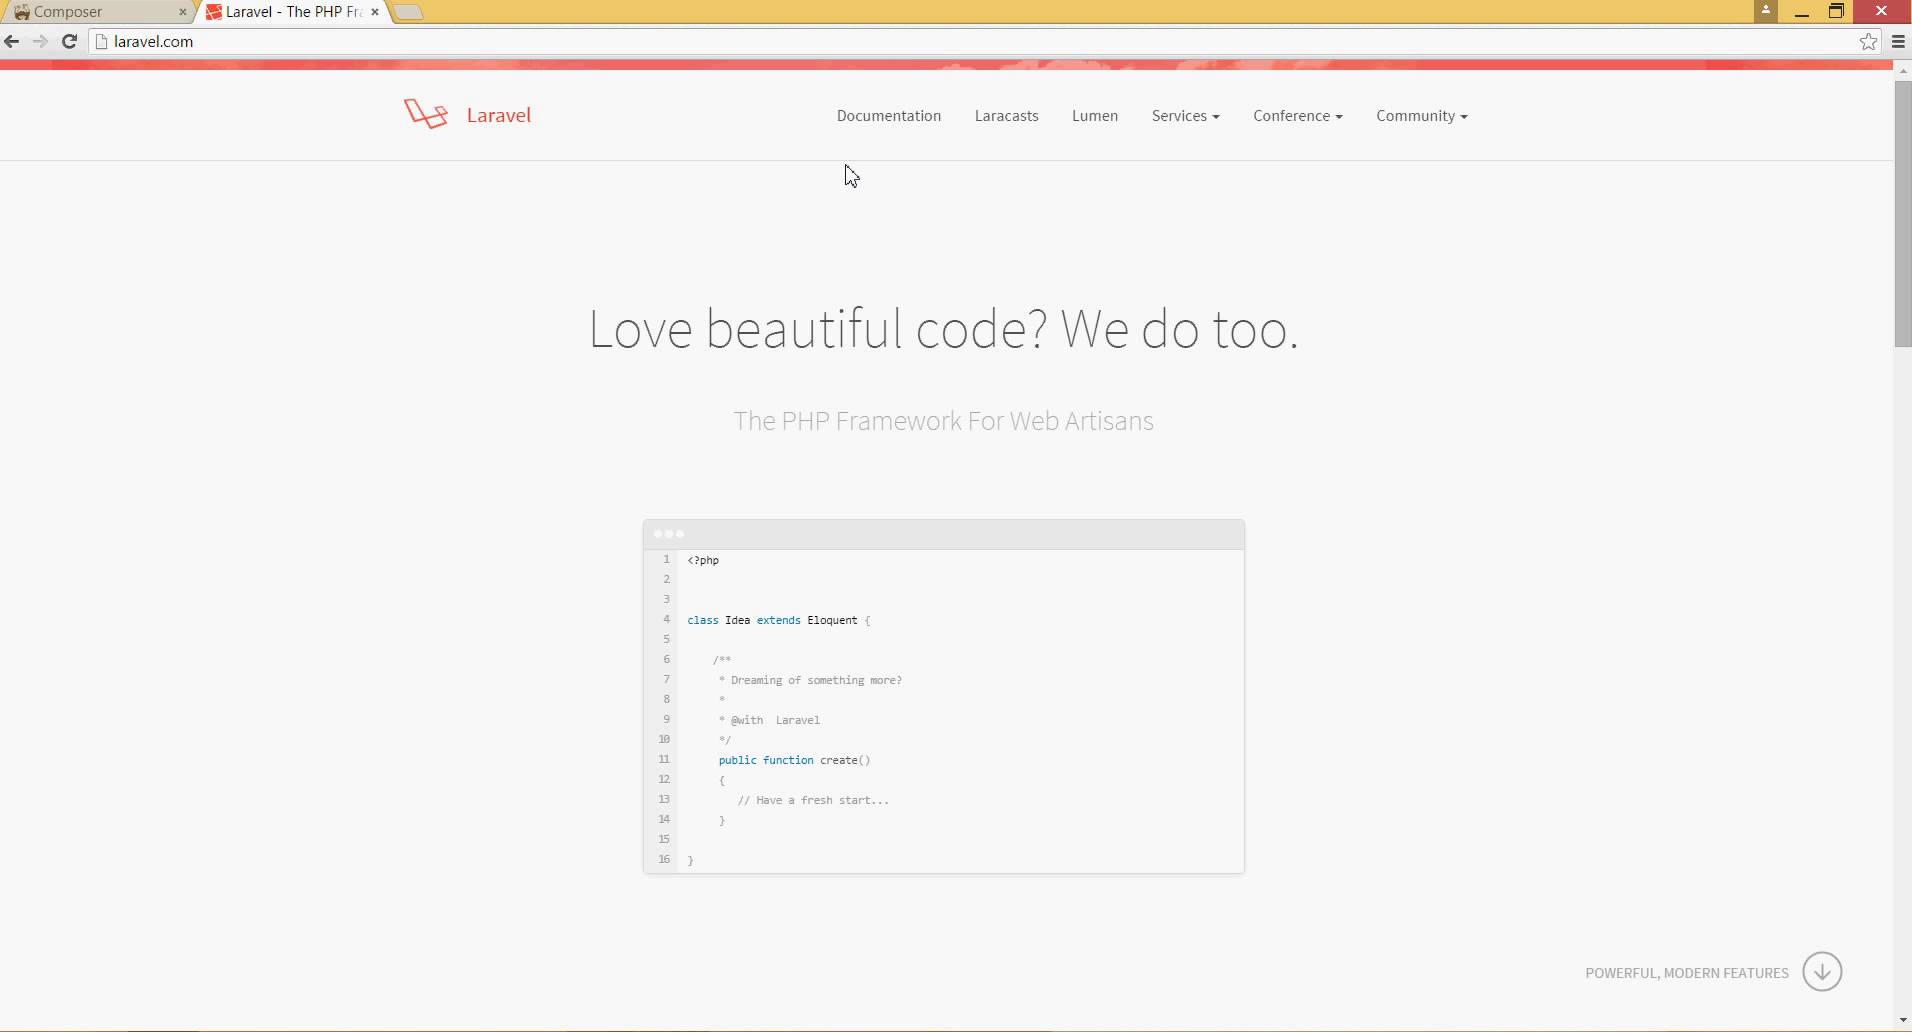
Task: Click the Laravel brand name text
Action: click(x=498, y=115)
